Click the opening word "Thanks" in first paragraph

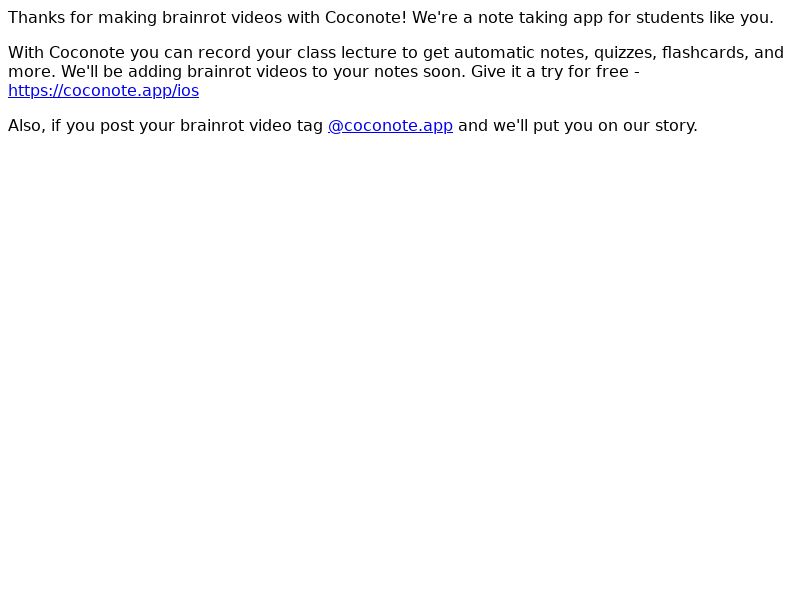tap(36, 17)
